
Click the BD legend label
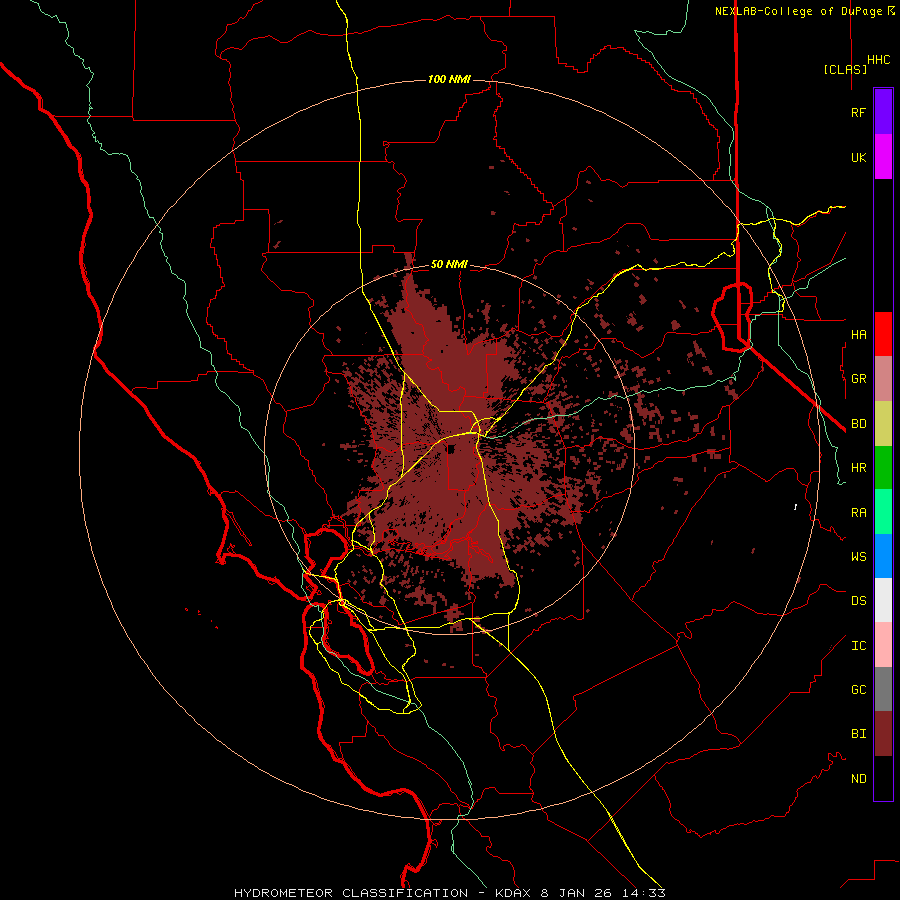click(858, 424)
